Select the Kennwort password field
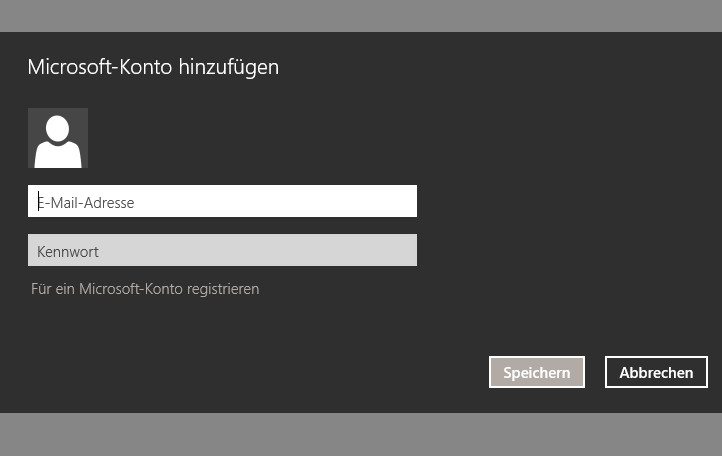722x456 pixels. (222, 250)
